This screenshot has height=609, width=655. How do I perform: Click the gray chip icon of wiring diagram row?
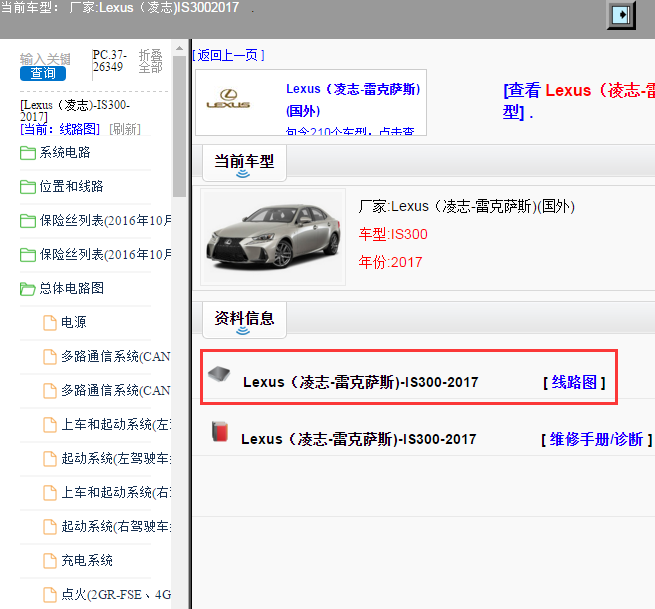pos(219,374)
